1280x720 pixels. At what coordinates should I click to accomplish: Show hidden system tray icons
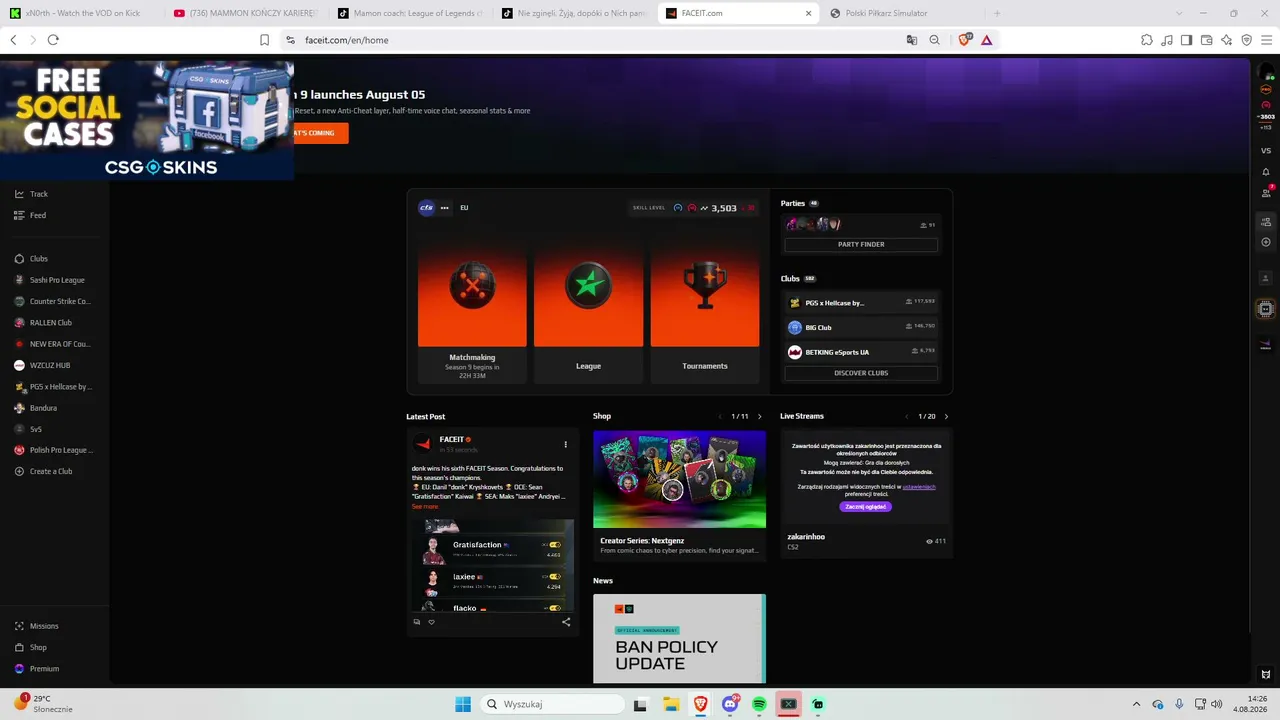pyautogui.click(x=1136, y=704)
